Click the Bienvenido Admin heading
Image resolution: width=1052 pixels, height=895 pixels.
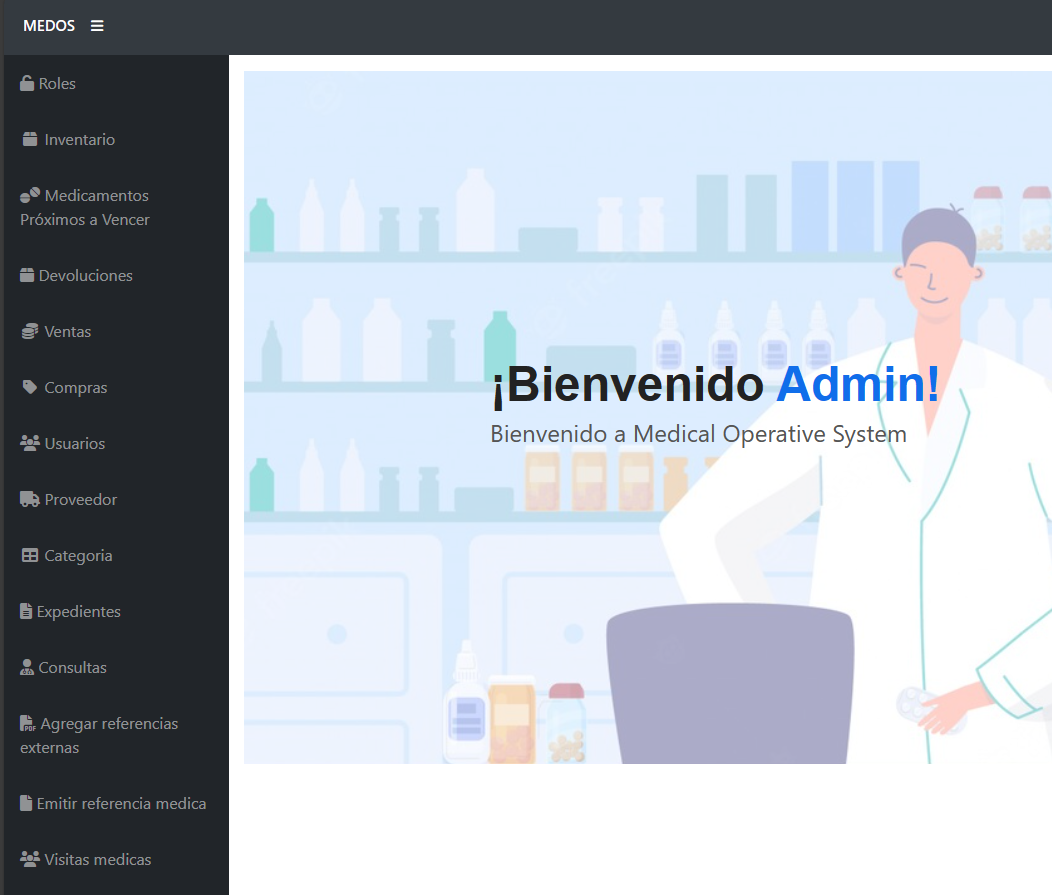click(x=716, y=384)
